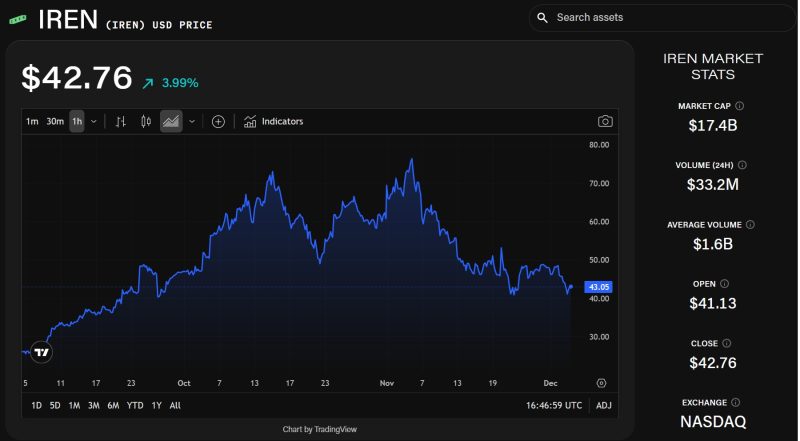
Task: Open chart settings gear near time axis
Action: tap(601, 382)
